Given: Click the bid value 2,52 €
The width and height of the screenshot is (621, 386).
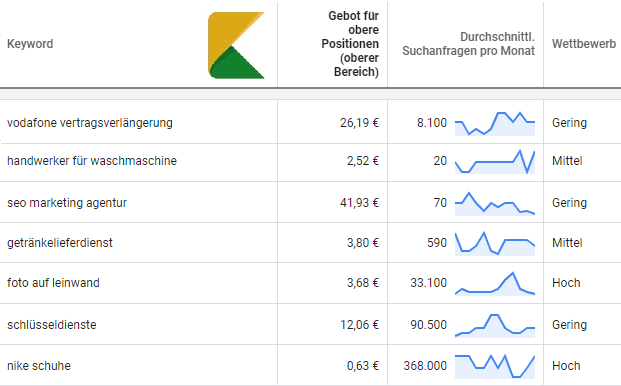Looking at the screenshot, I should coord(363,161).
